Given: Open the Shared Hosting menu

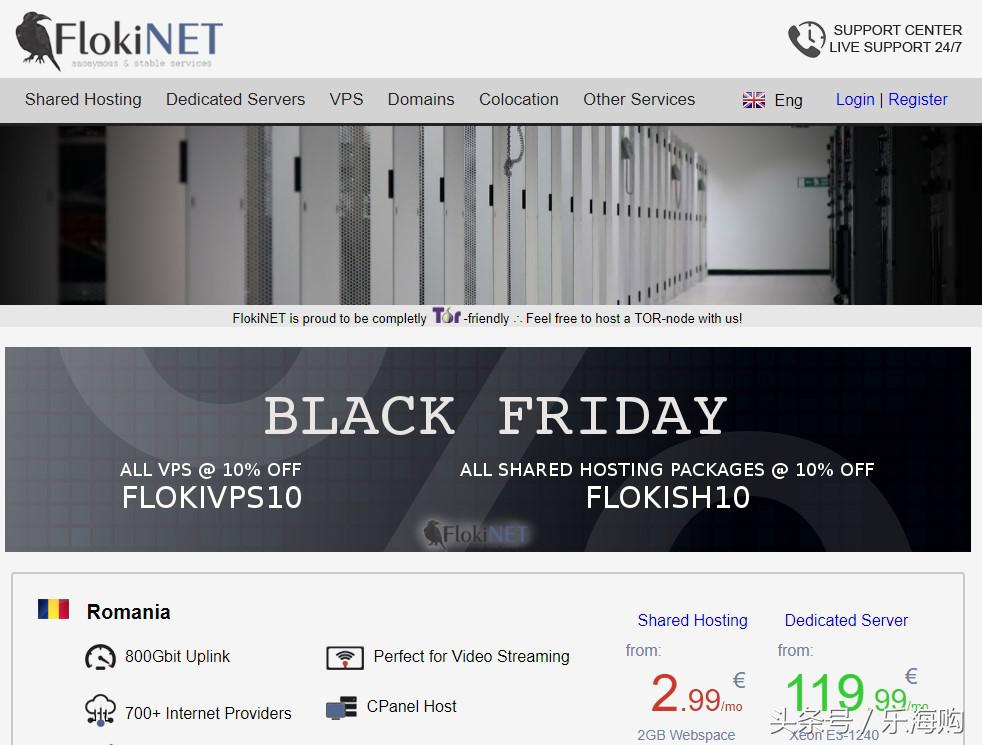Looking at the screenshot, I should [x=83, y=100].
